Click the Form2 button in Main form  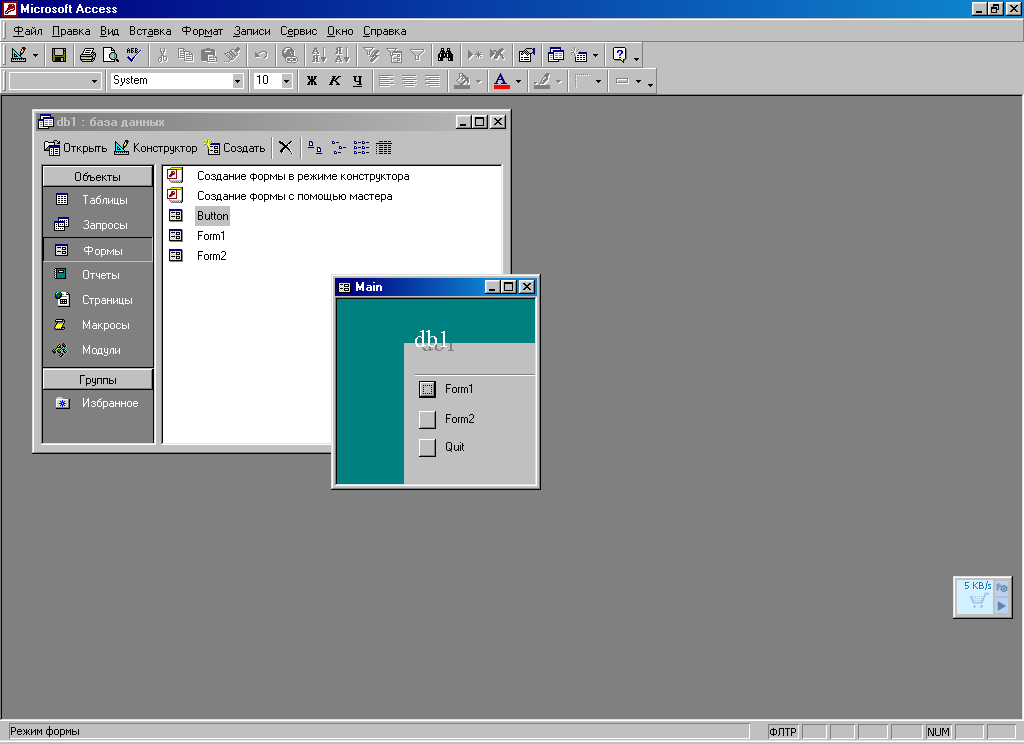[427, 419]
